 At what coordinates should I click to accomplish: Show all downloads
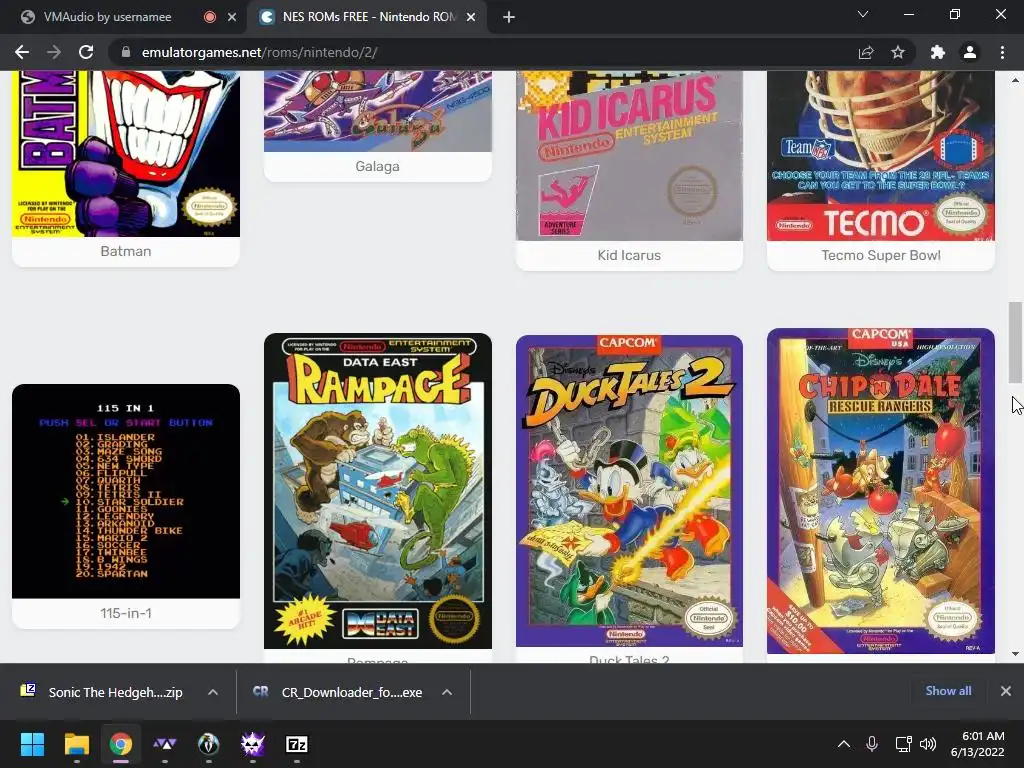click(948, 691)
